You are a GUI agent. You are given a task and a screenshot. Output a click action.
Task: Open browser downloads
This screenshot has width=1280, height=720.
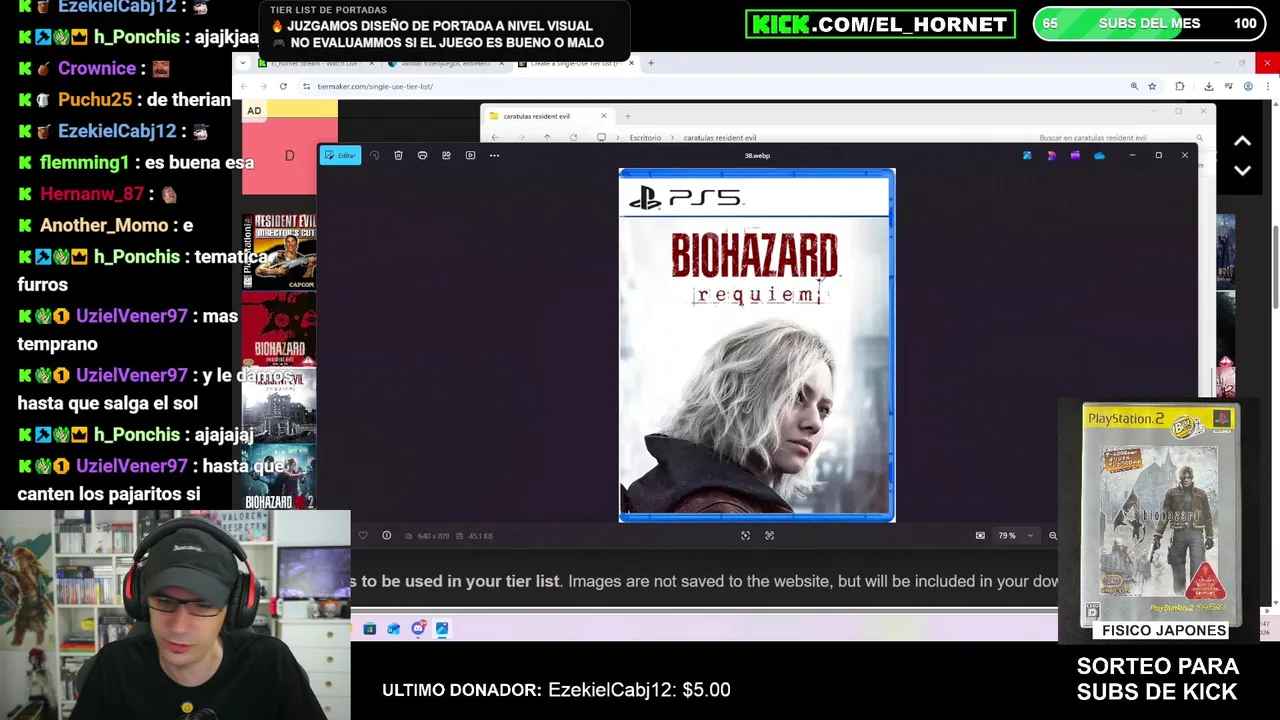click(1209, 86)
